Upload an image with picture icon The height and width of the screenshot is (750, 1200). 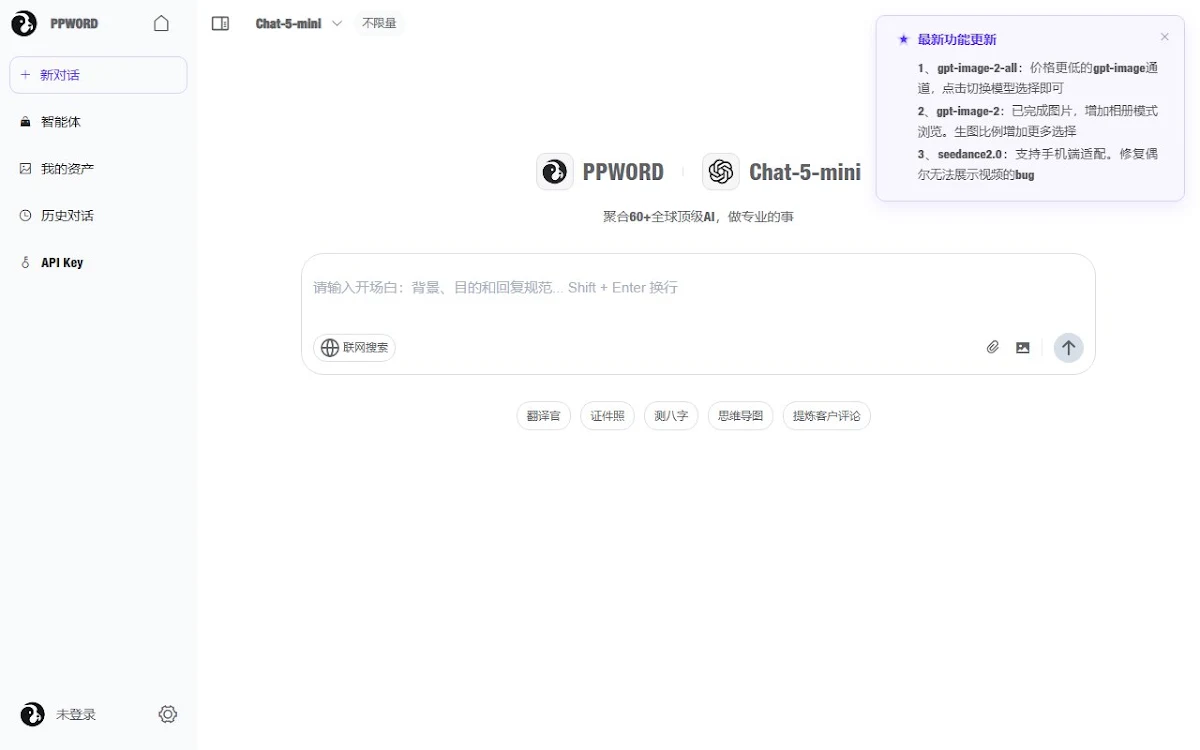(1023, 348)
